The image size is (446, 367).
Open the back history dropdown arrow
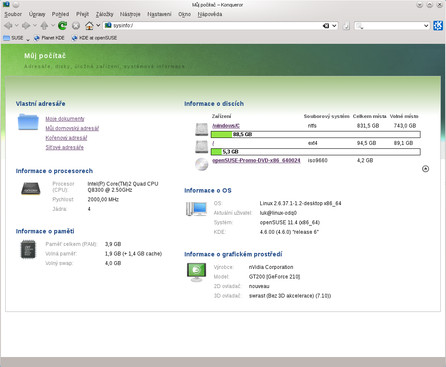tap(17, 26)
